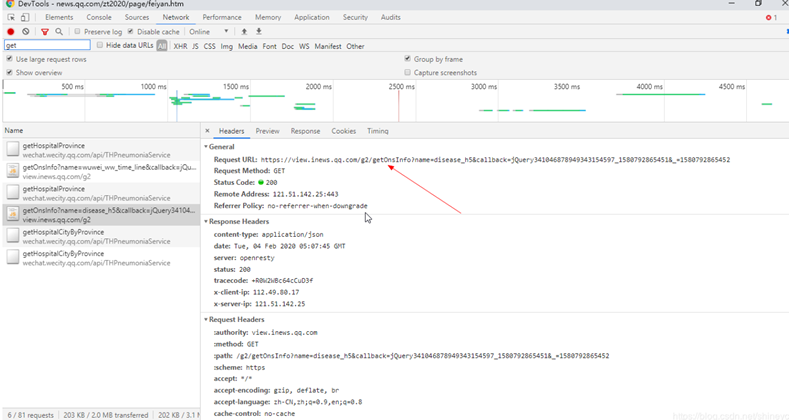Screen dimensions: 789x420
Task: Filter requests by All types
Action: click(162, 46)
